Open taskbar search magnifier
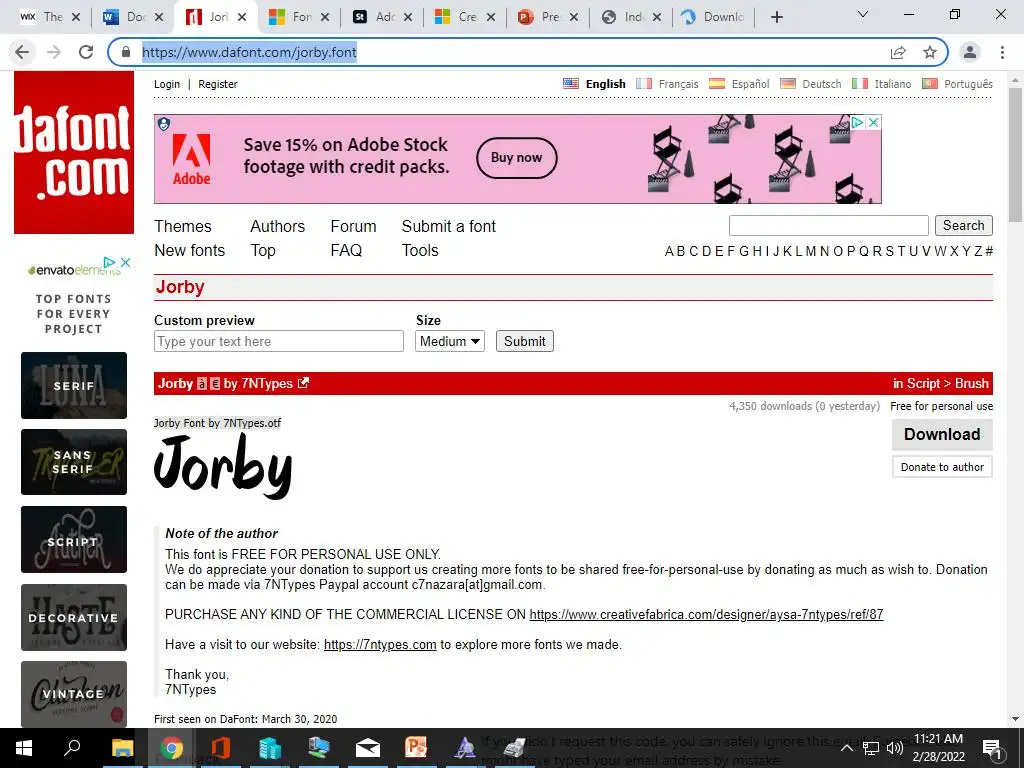Screen dimensions: 1024x768 pos(72,748)
